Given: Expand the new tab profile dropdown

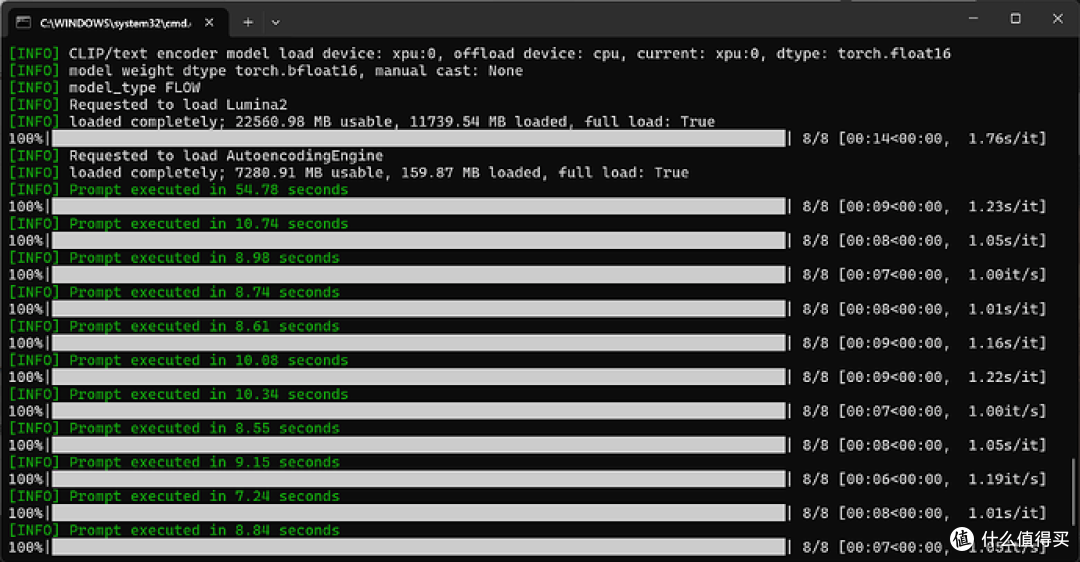Looking at the screenshot, I should tap(276, 23).
